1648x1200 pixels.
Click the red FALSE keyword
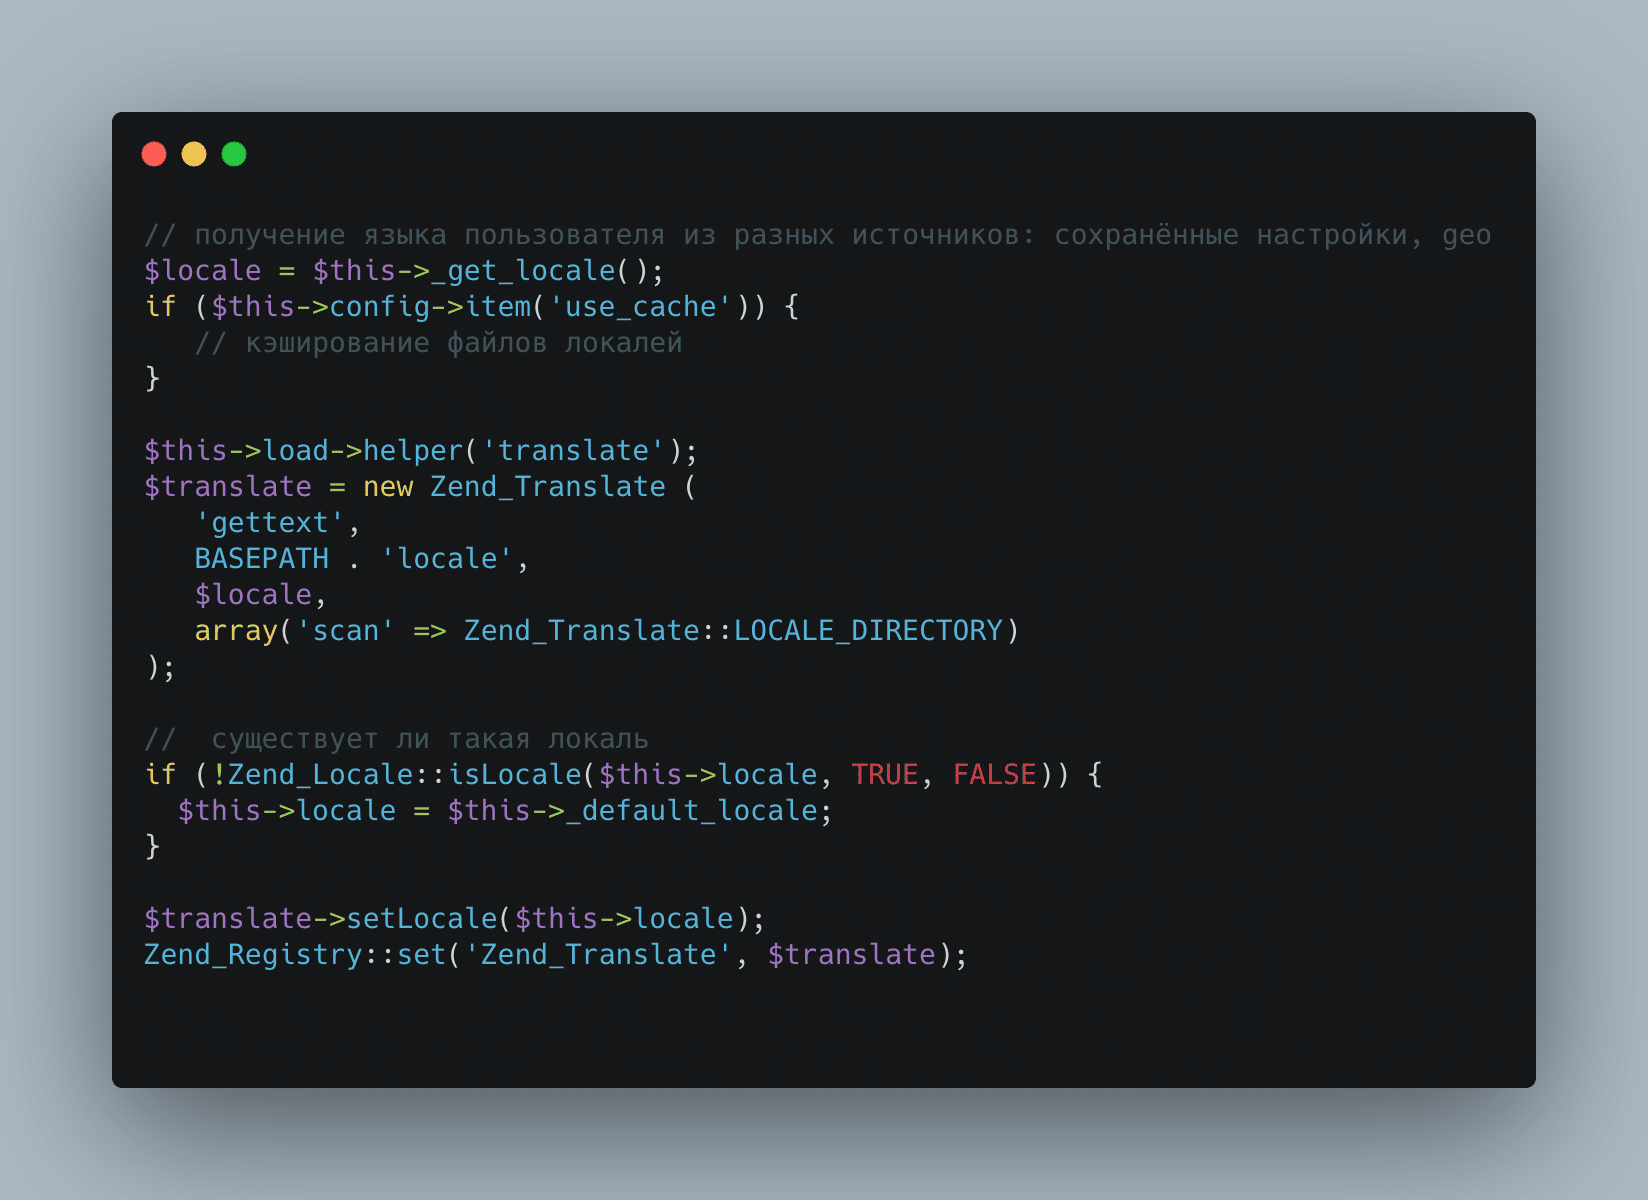click(995, 775)
